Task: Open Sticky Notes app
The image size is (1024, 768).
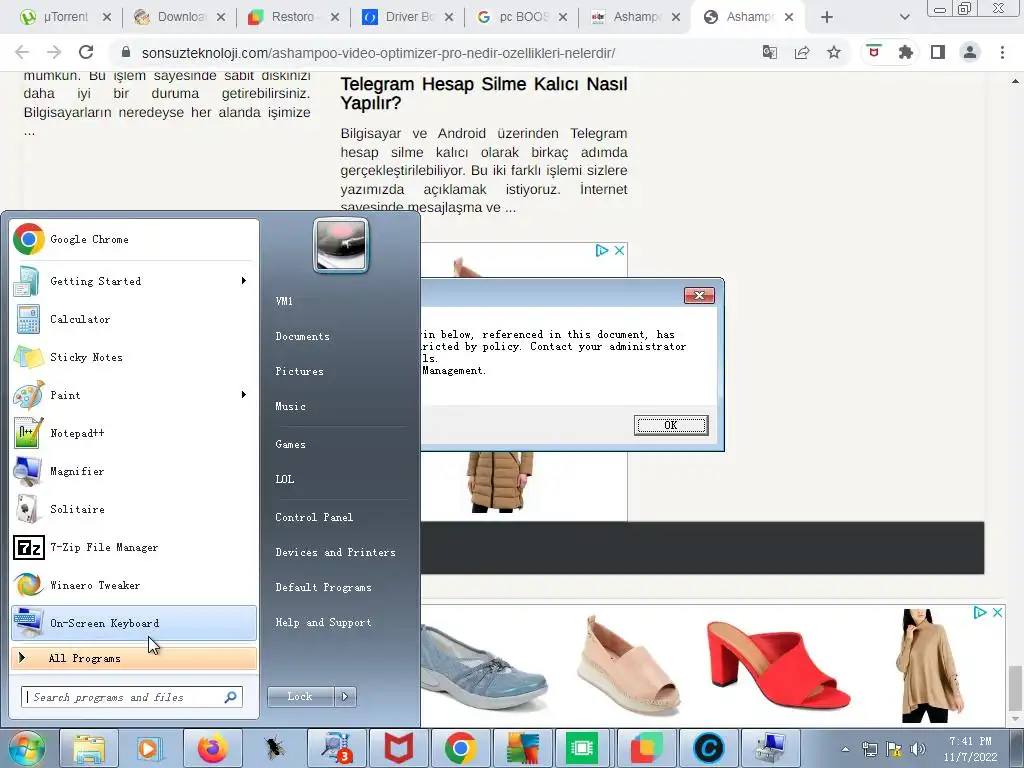Action: (134, 357)
